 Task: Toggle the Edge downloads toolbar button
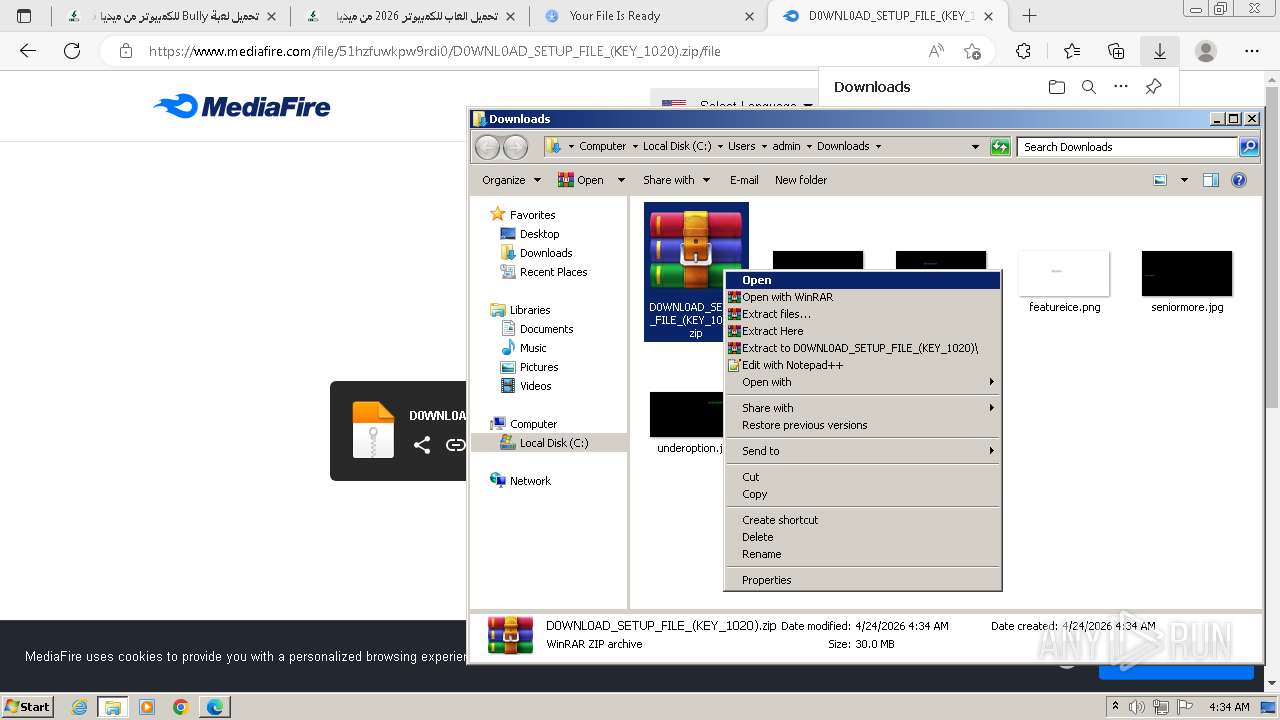(x=1160, y=51)
